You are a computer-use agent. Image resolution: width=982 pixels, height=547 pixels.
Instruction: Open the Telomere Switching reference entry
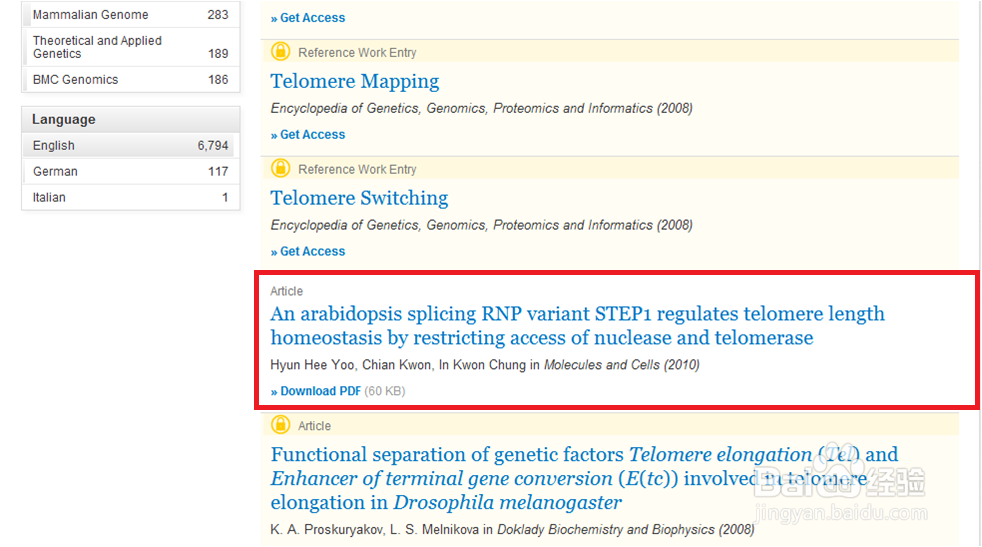point(359,198)
